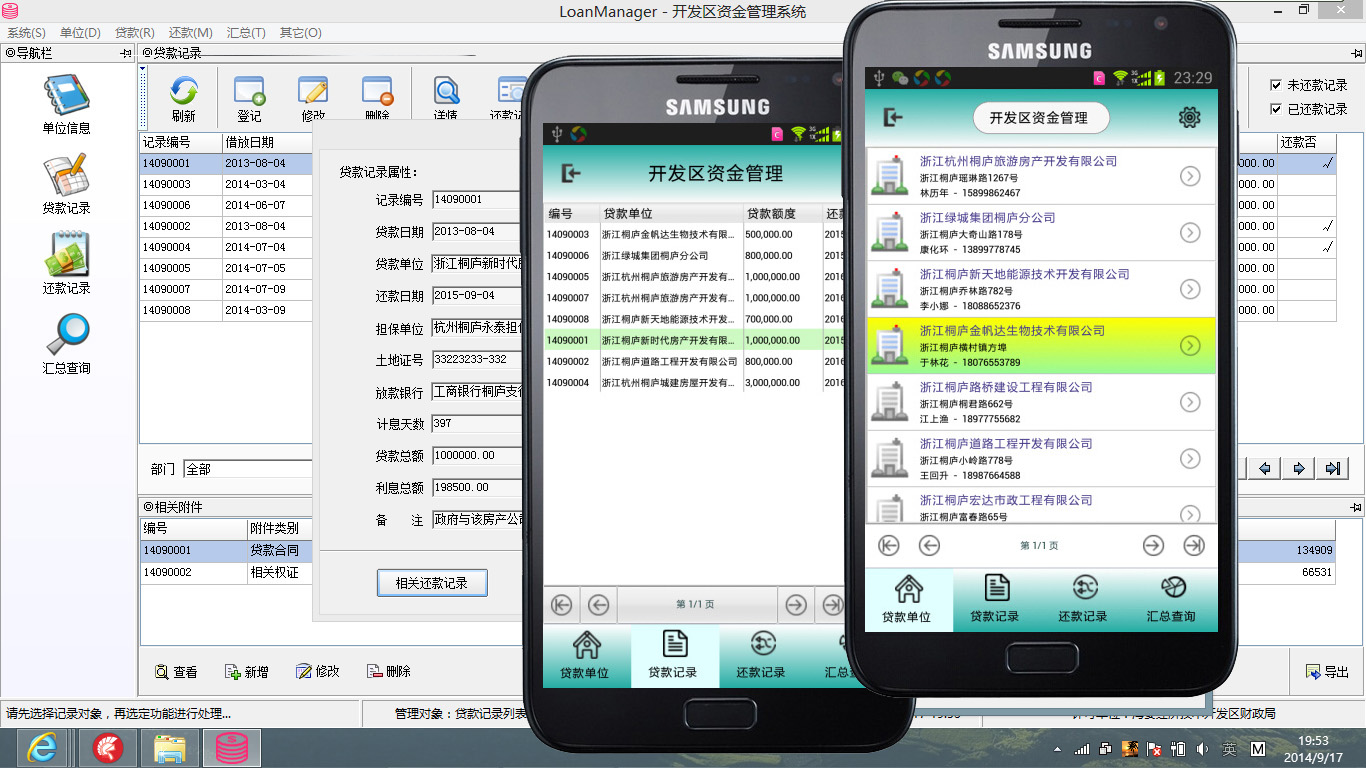Tap previous-page arrow on the back phone
This screenshot has height=768, width=1366.
pyautogui.click(x=598, y=604)
